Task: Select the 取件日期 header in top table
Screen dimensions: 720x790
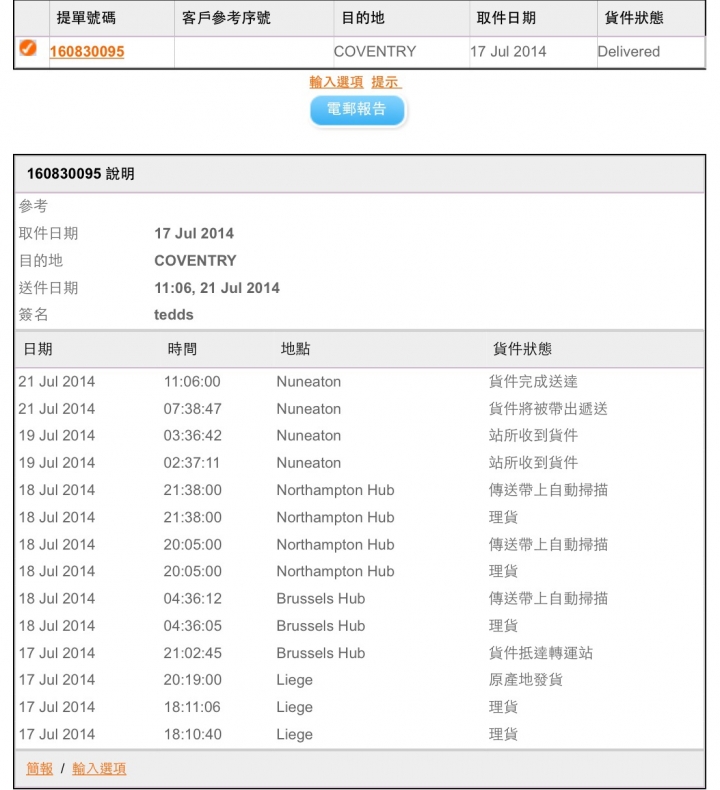Action: point(506,18)
